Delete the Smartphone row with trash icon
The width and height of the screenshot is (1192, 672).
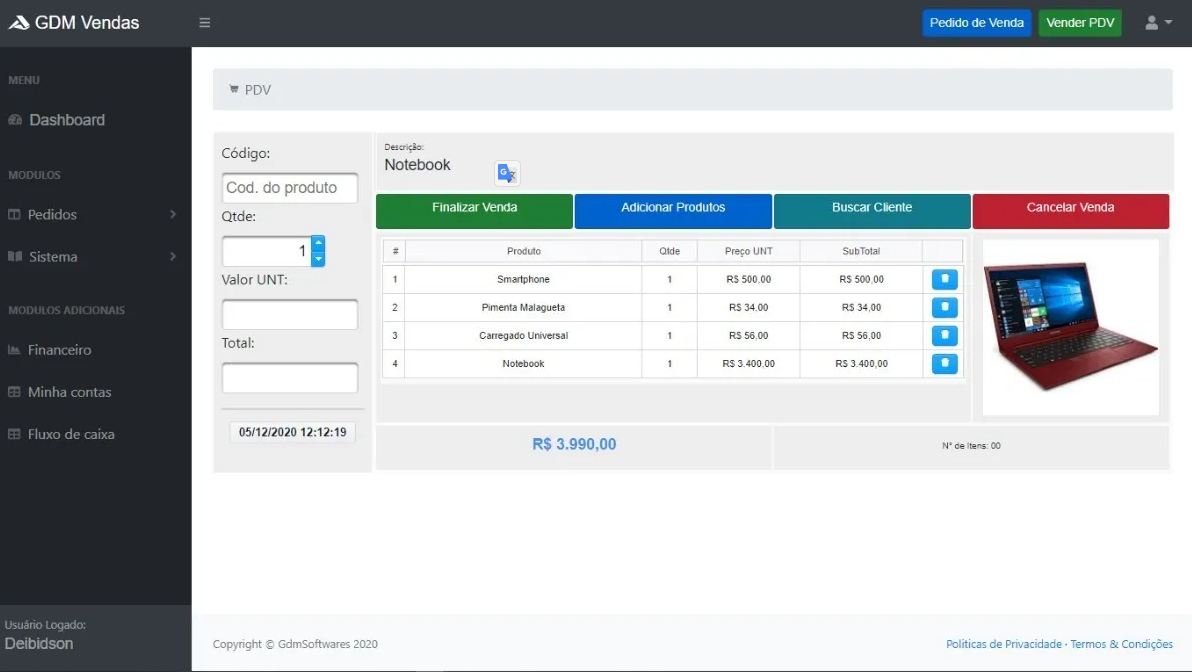tap(944, 280)
